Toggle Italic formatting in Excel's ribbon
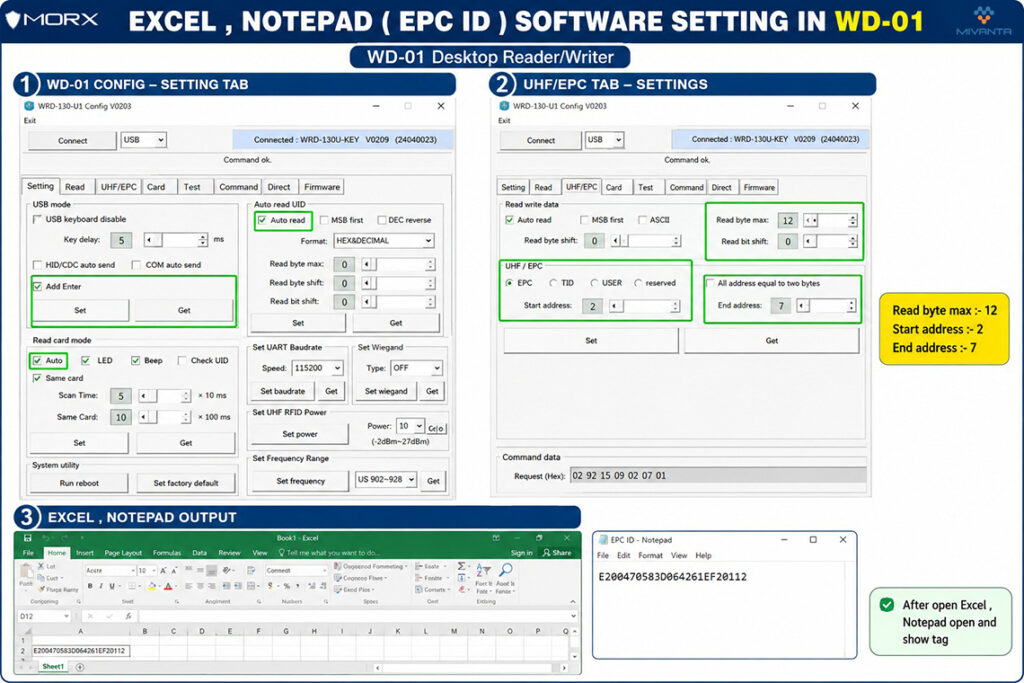Image resolution: width=1024 pixels, height=683 pixels. coord(101,586)
